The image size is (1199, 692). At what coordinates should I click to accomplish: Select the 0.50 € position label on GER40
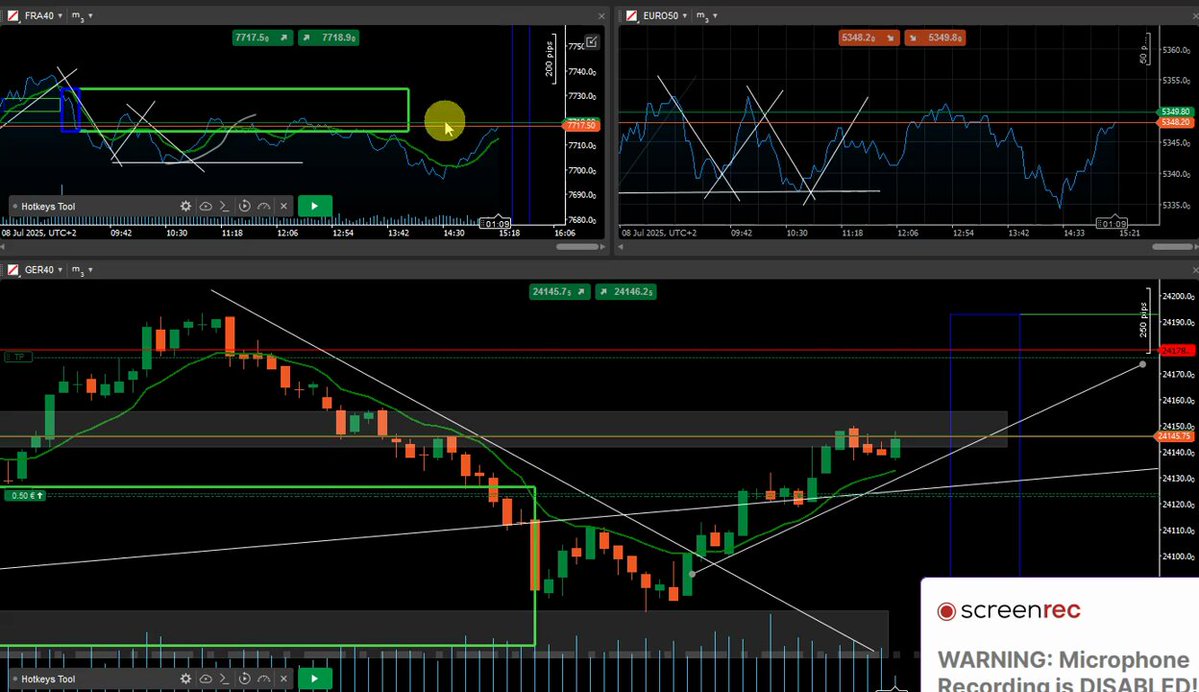click(x=24, y=495)
